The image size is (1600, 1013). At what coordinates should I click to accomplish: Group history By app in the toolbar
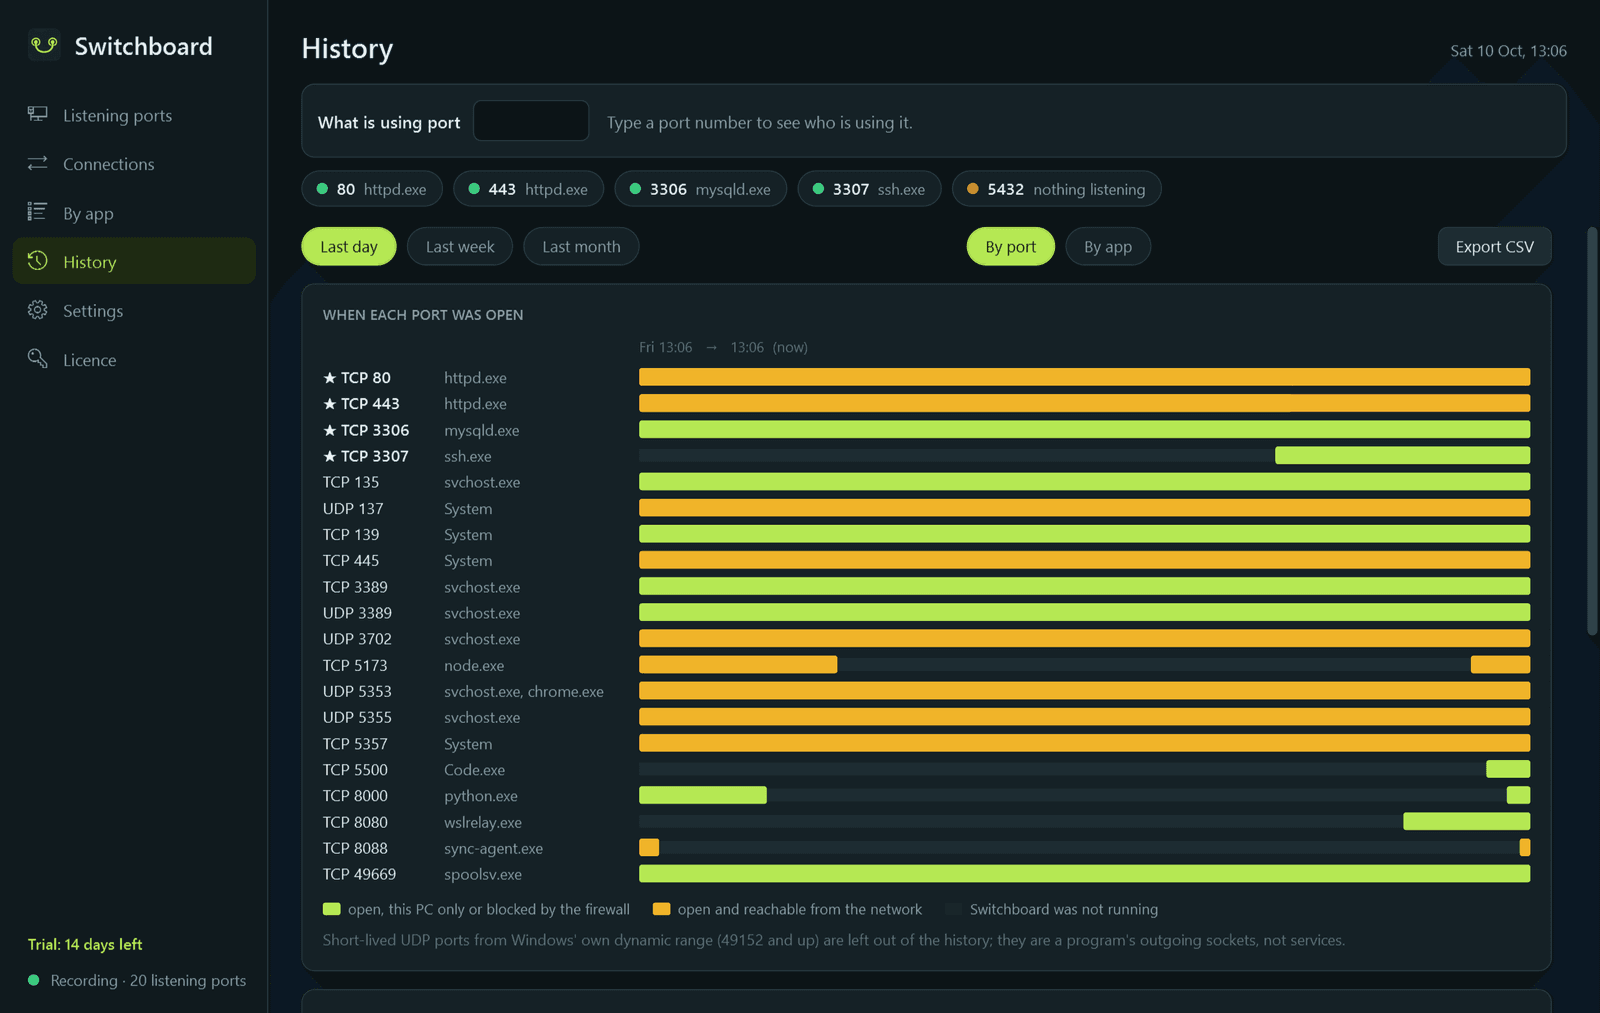click(1108, 247)
